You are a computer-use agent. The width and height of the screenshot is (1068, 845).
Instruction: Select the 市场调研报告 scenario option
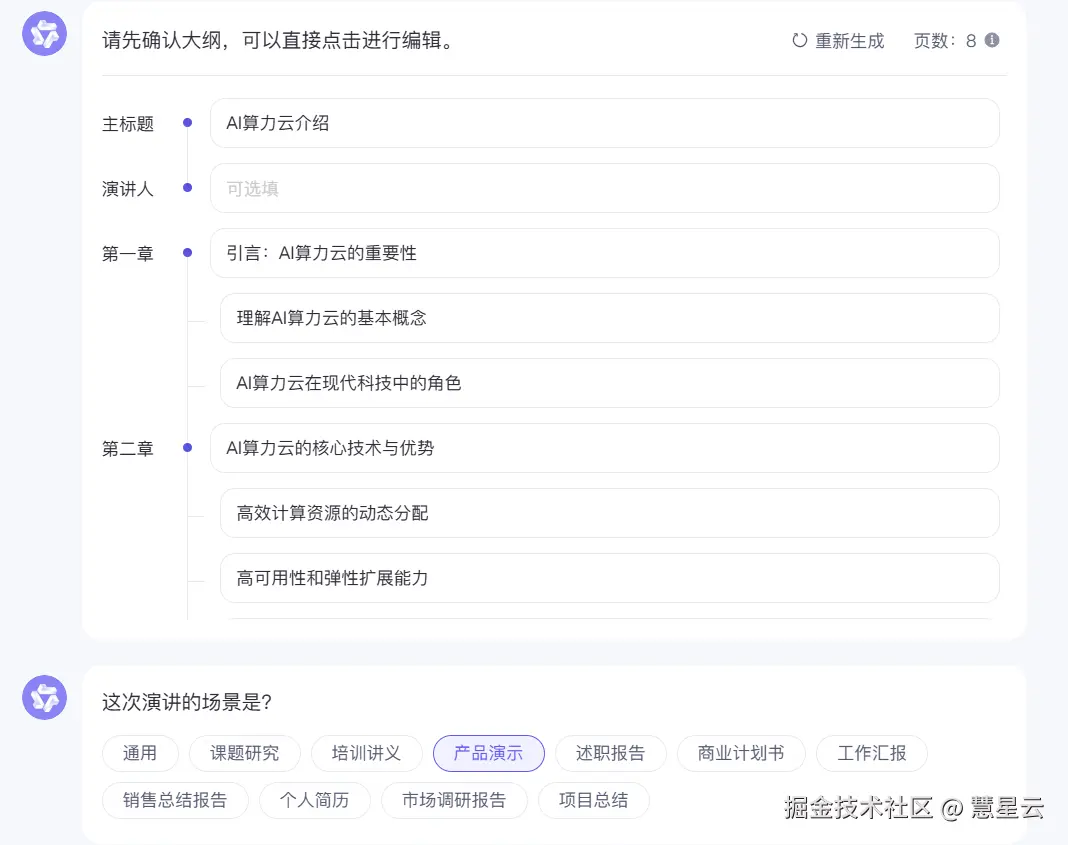(x=454, y=800)
